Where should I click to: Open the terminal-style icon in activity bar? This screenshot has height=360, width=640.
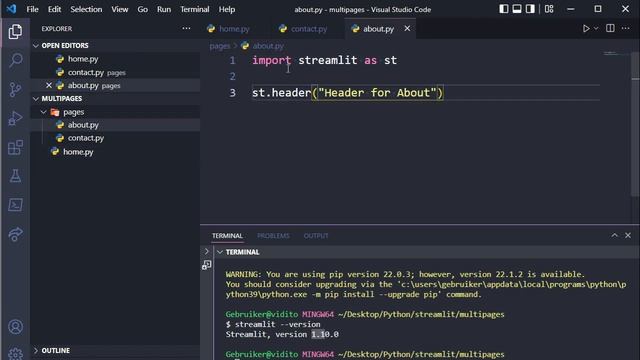coord(15,205)
